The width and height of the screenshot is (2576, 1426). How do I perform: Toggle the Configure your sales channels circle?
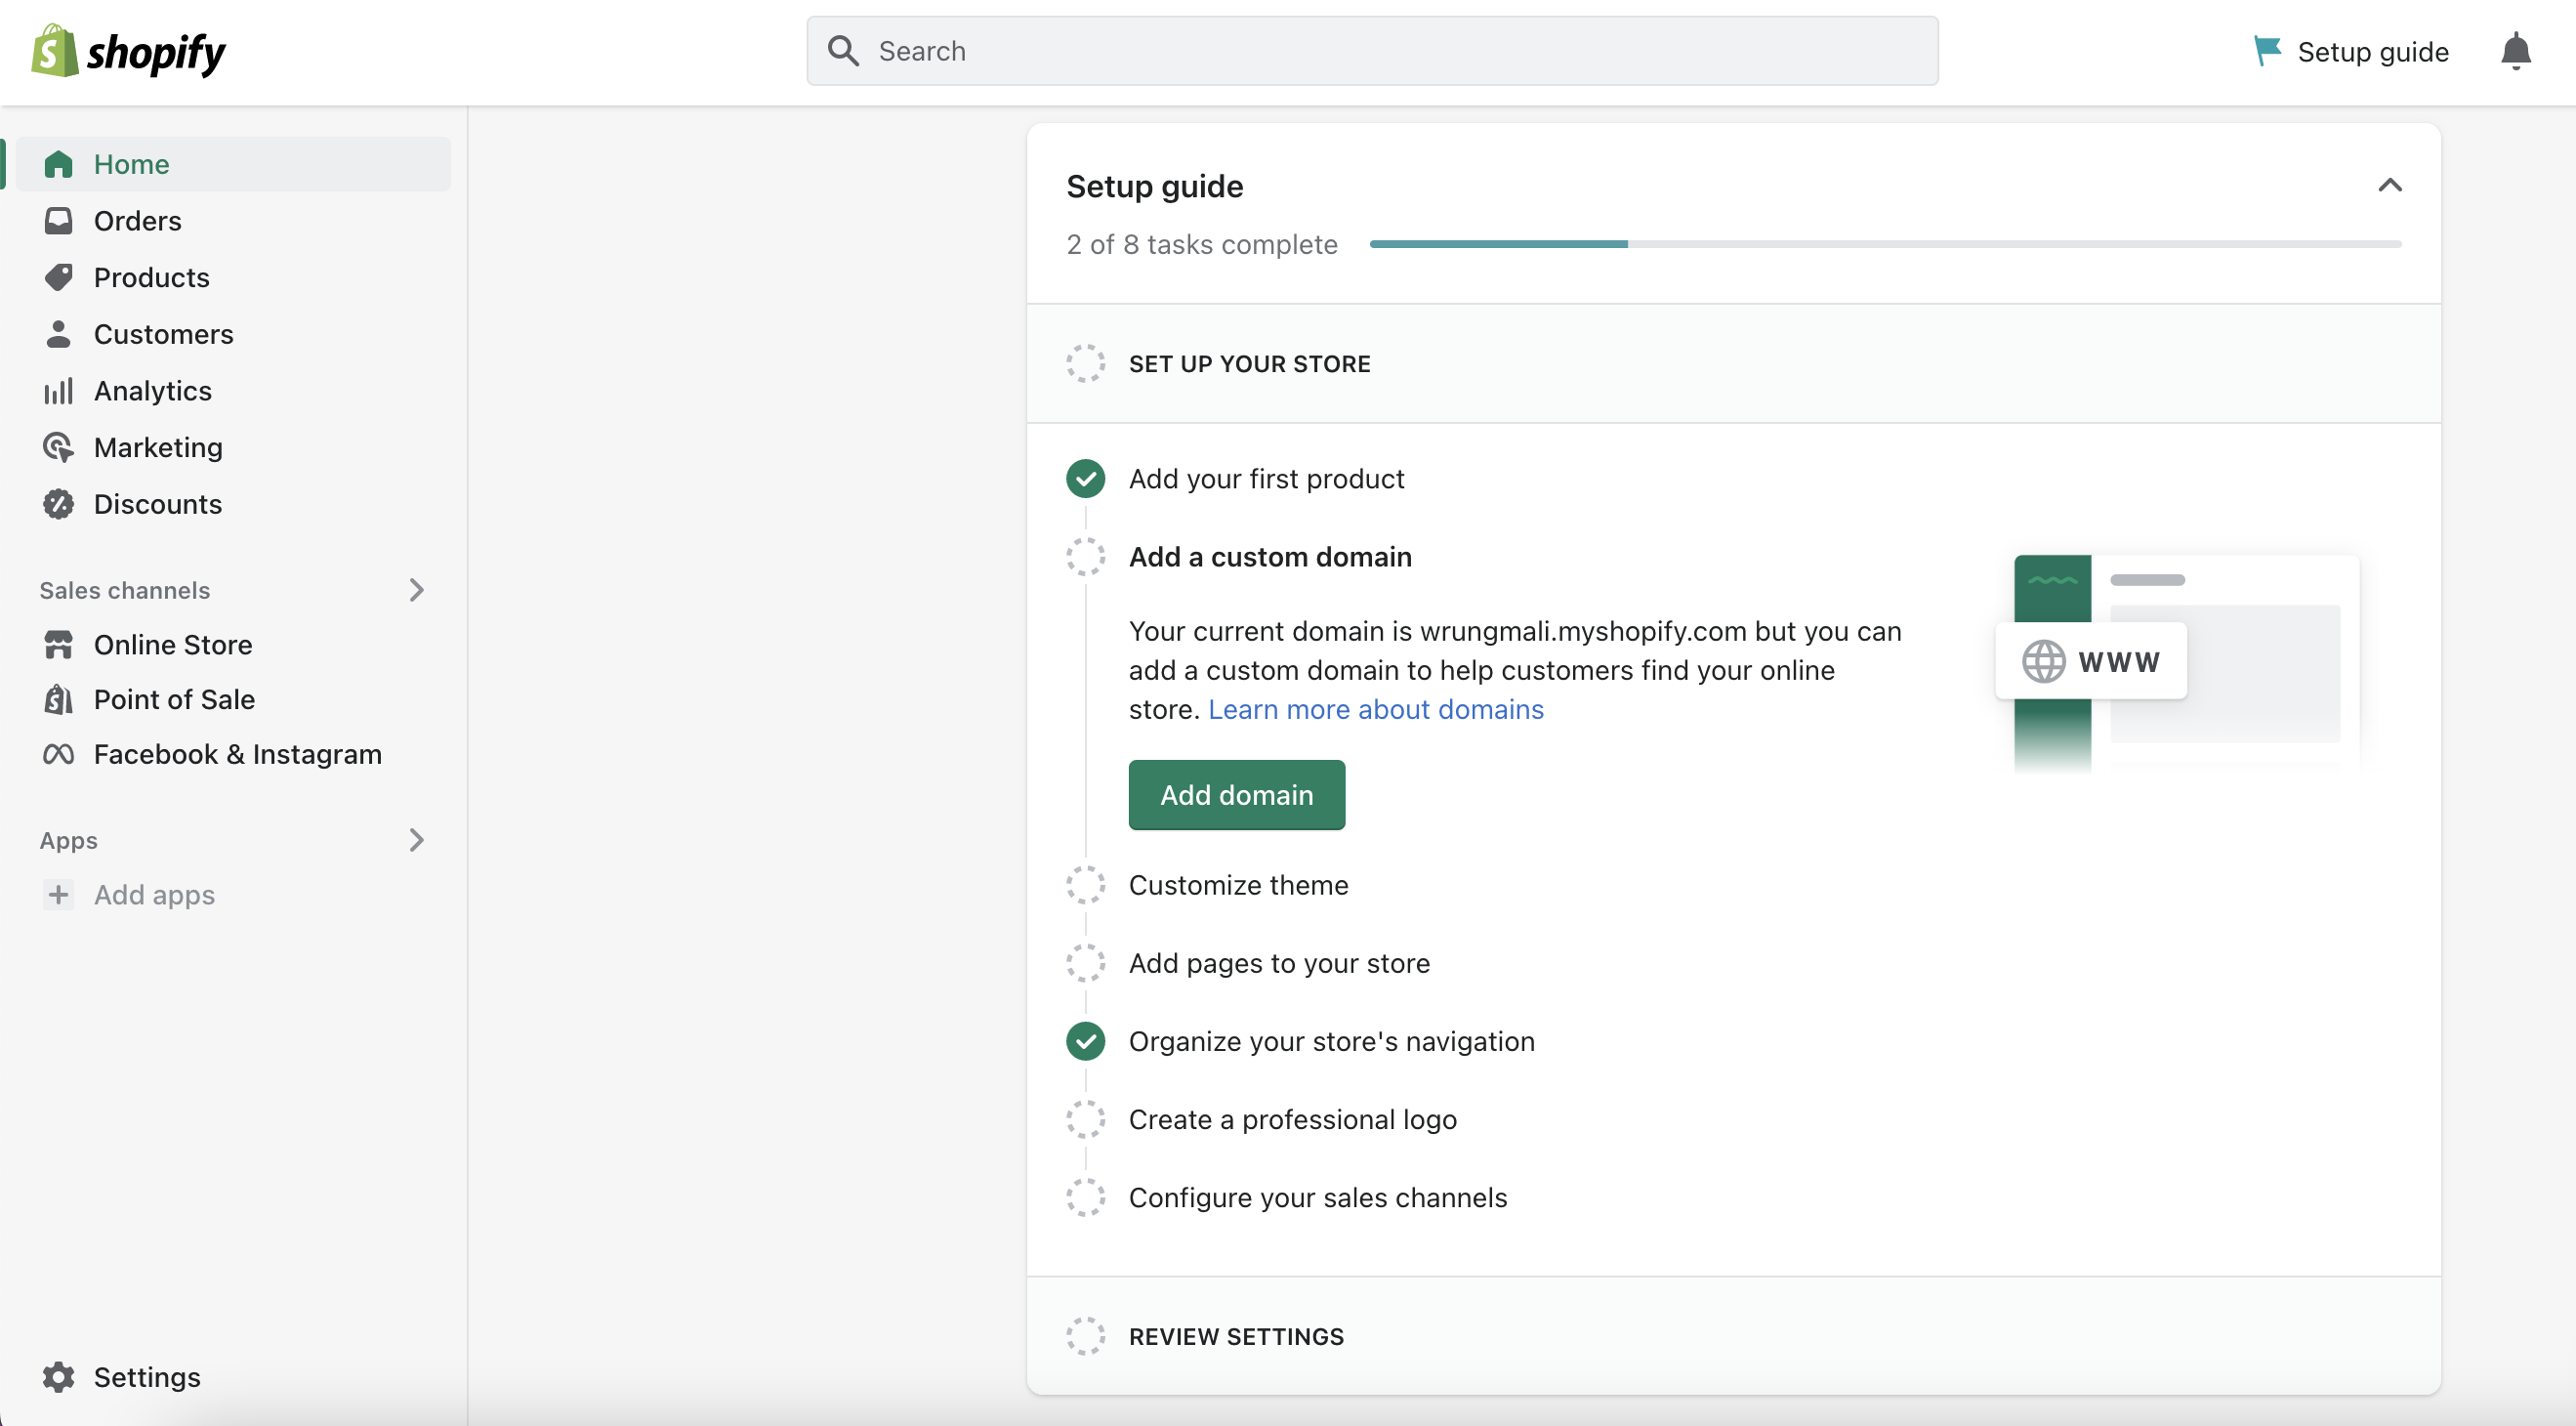[x=1085, y=1197]
